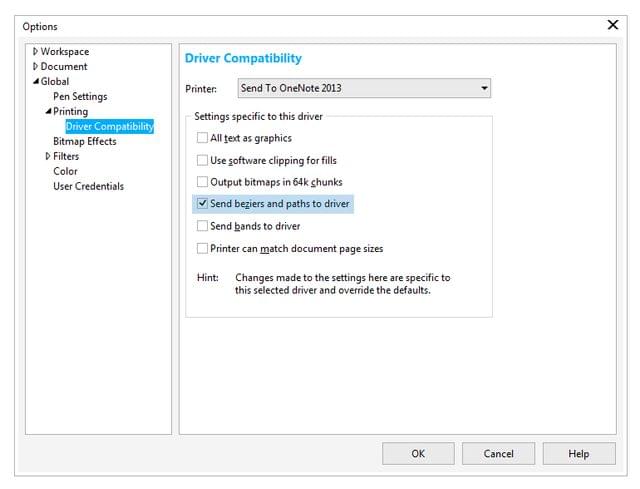640x489 pixels.
Task: Collapse the Global tree node
Action: click(36, 82)
